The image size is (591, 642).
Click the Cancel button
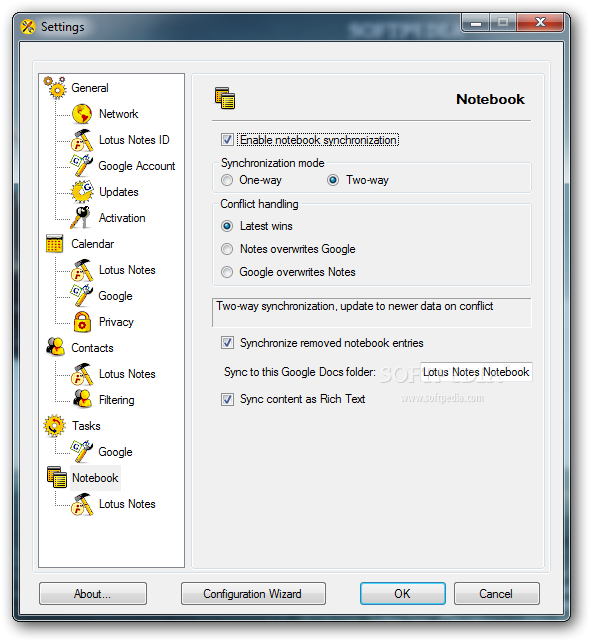(496, 594)
